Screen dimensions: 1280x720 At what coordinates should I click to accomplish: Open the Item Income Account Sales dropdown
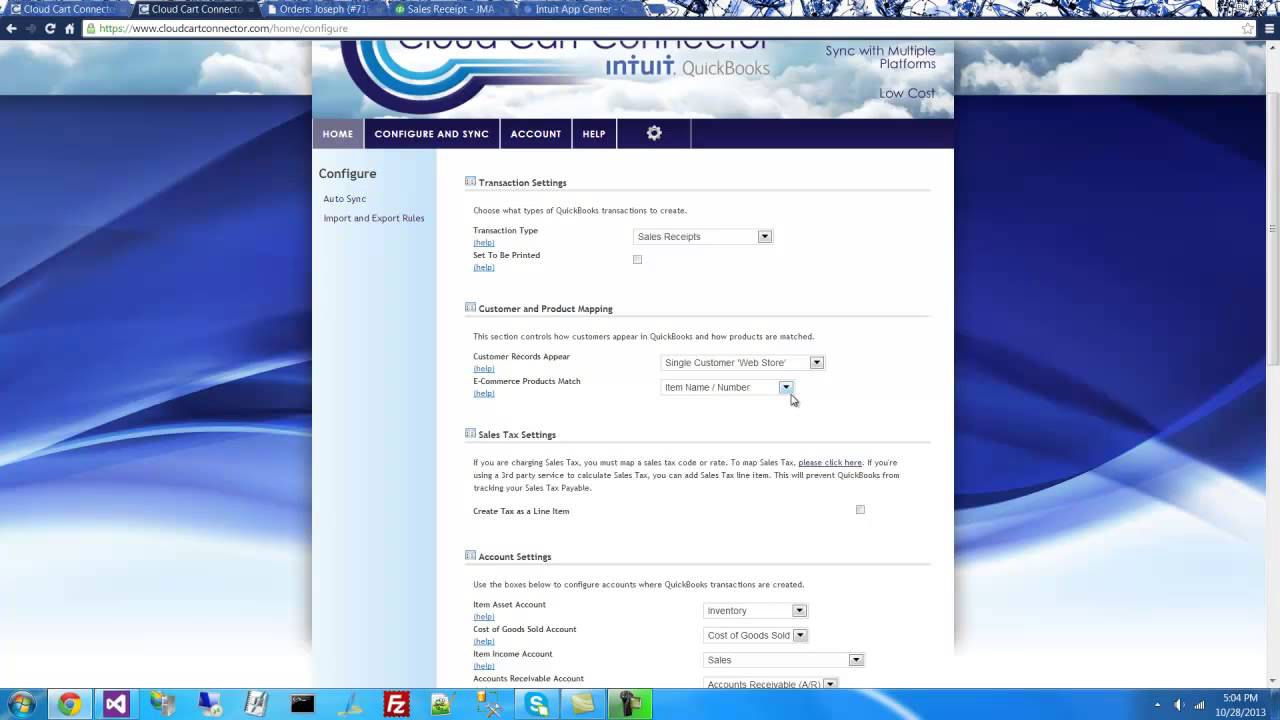point(783,660)
